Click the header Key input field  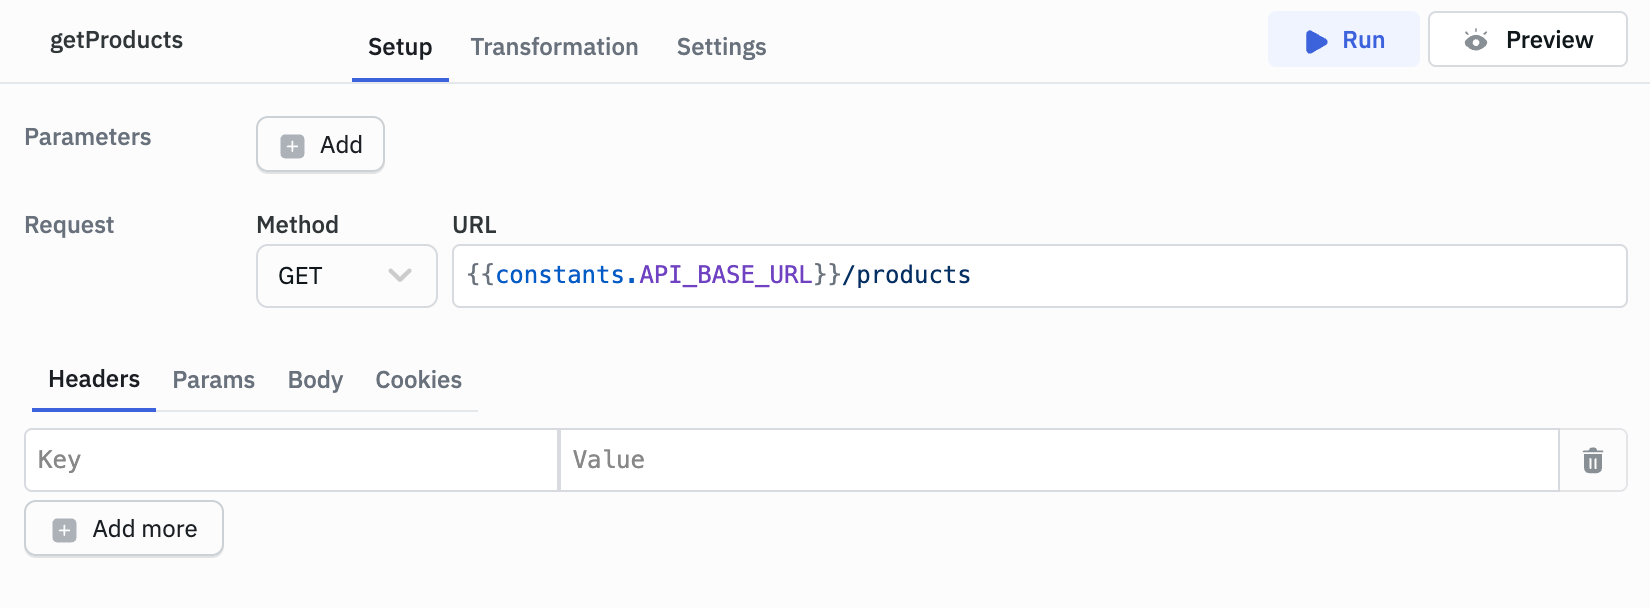pyautogui.click(x=290, y=460)
